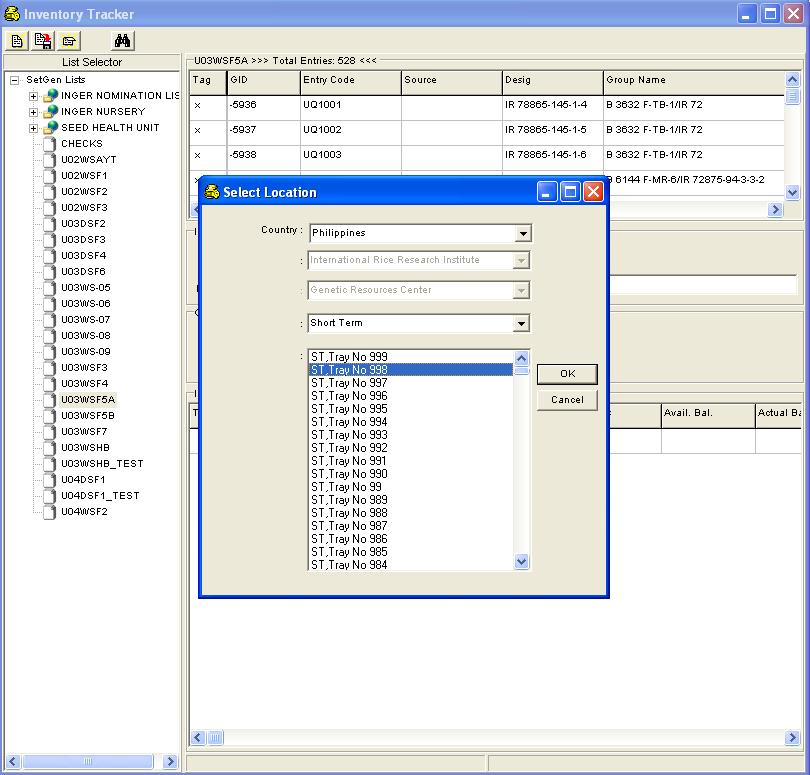Click the IR 78865-145-1-4 designation cell

tap(553, 108)
